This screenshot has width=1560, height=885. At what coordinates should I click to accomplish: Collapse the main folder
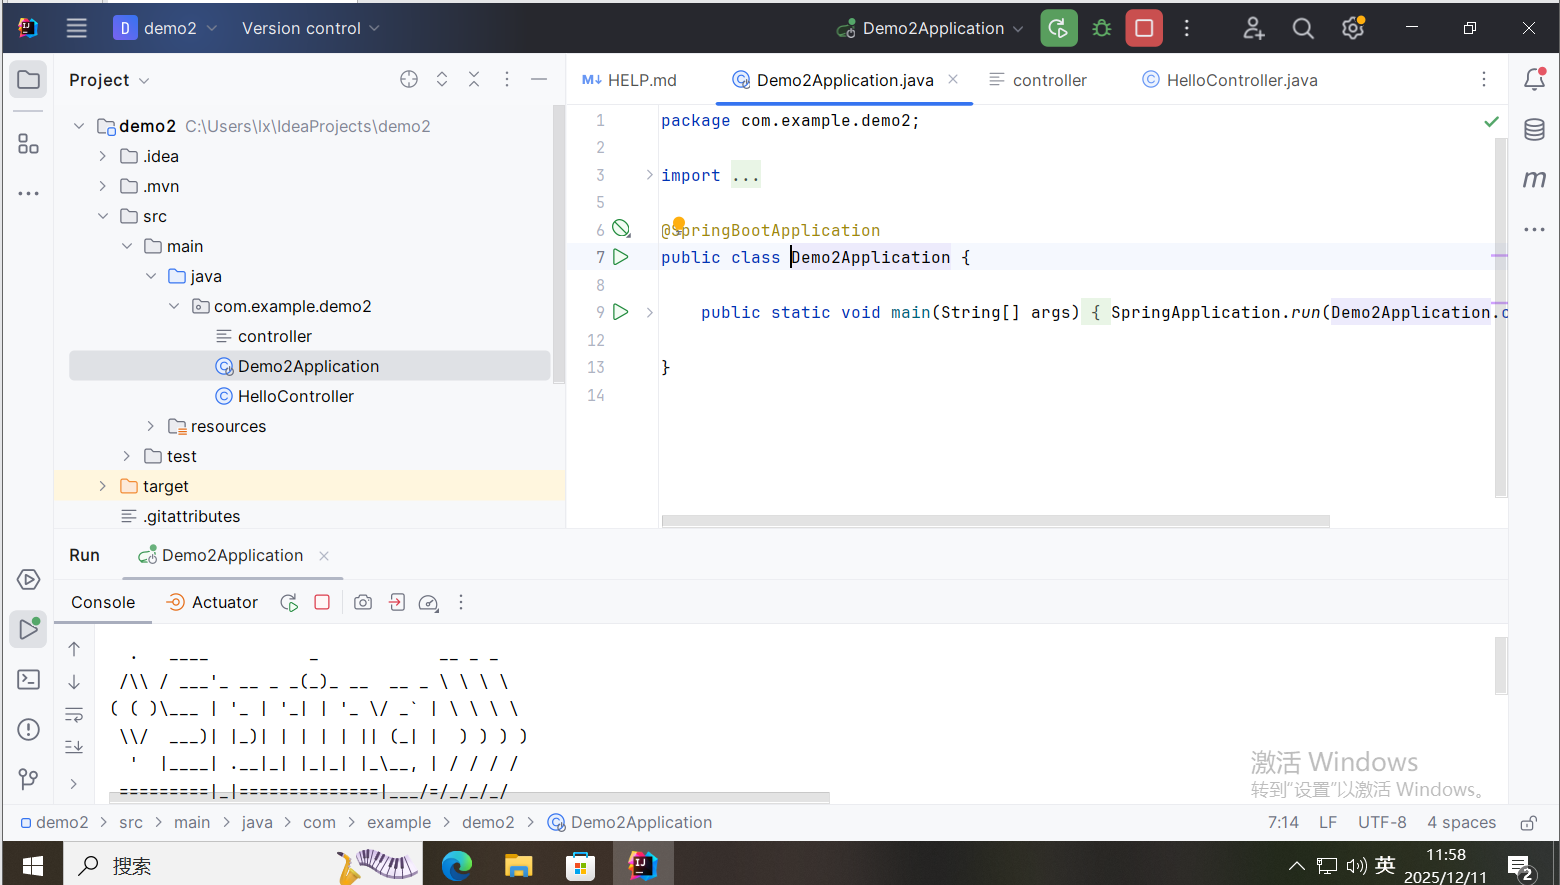[126, 246]
